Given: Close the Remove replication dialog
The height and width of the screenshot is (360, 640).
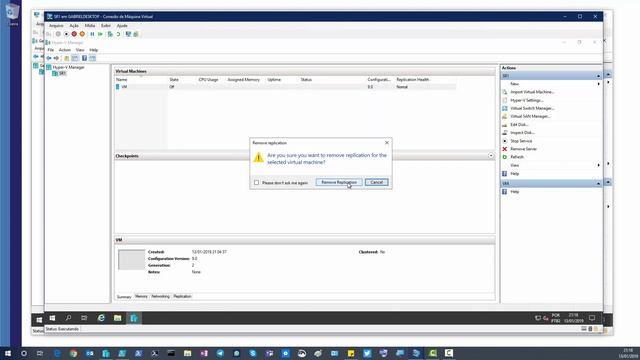Looking at the screenshot, I should click(387, 143).
